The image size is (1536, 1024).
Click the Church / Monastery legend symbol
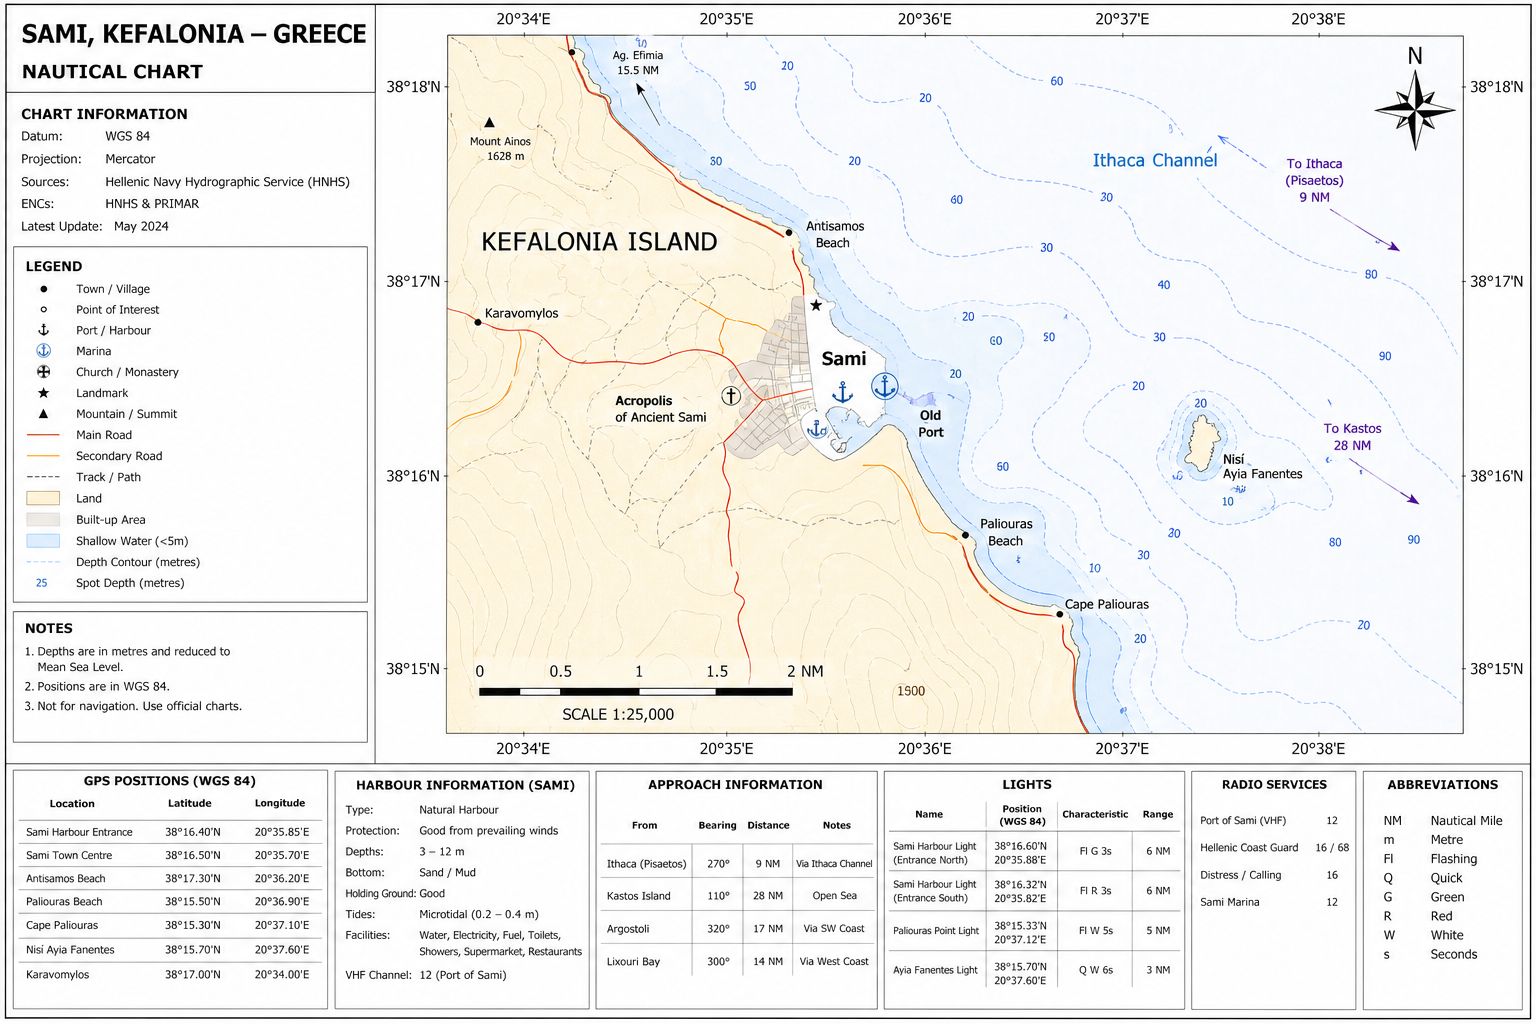(43, 372)
